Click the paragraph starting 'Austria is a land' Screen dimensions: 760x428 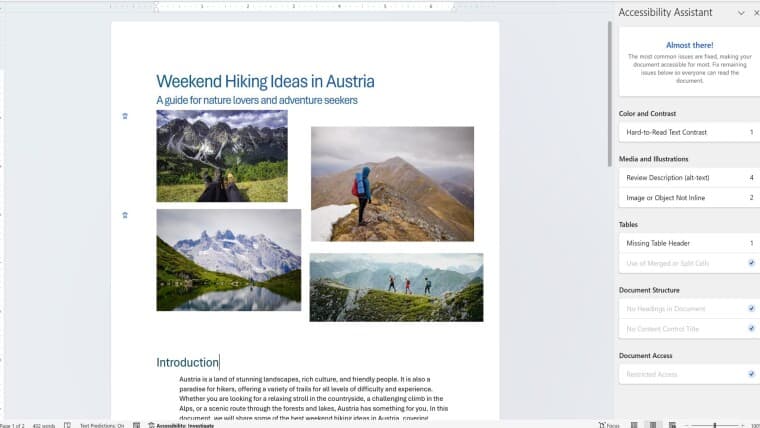pyautogui.click(x=313, y=398)
